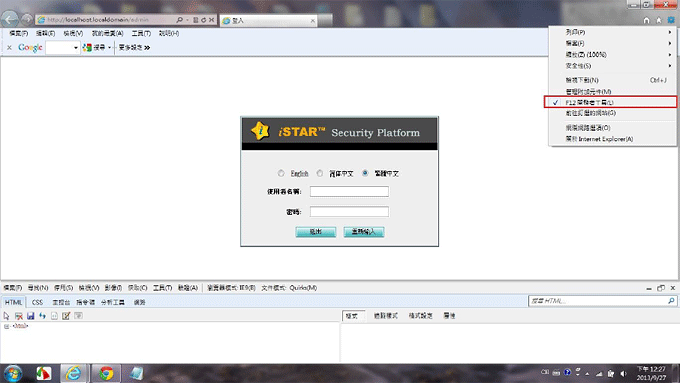This screenshot has width=680, height=383.
Task: Open the dropdown arrow next to Google search button
Action: [109, 47]
